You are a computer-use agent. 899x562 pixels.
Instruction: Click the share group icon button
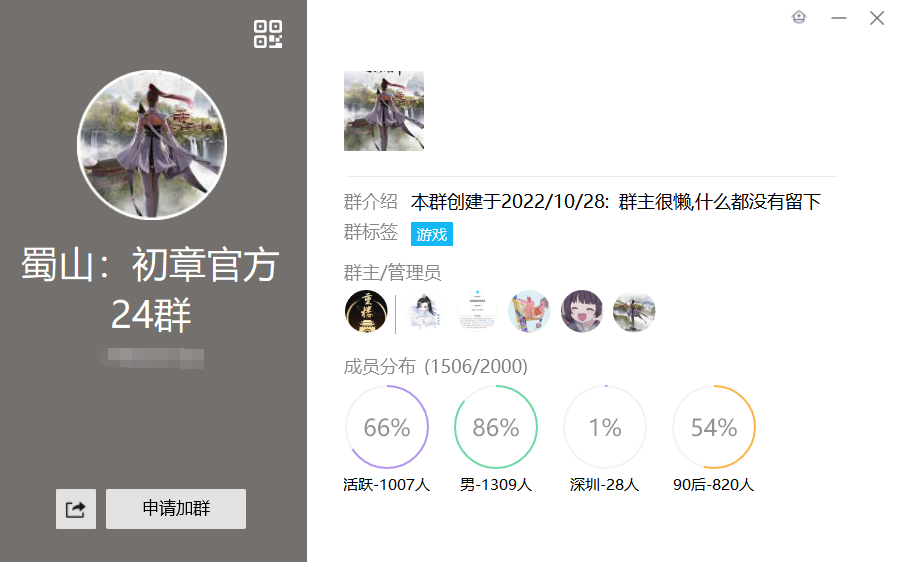[76, 509]
